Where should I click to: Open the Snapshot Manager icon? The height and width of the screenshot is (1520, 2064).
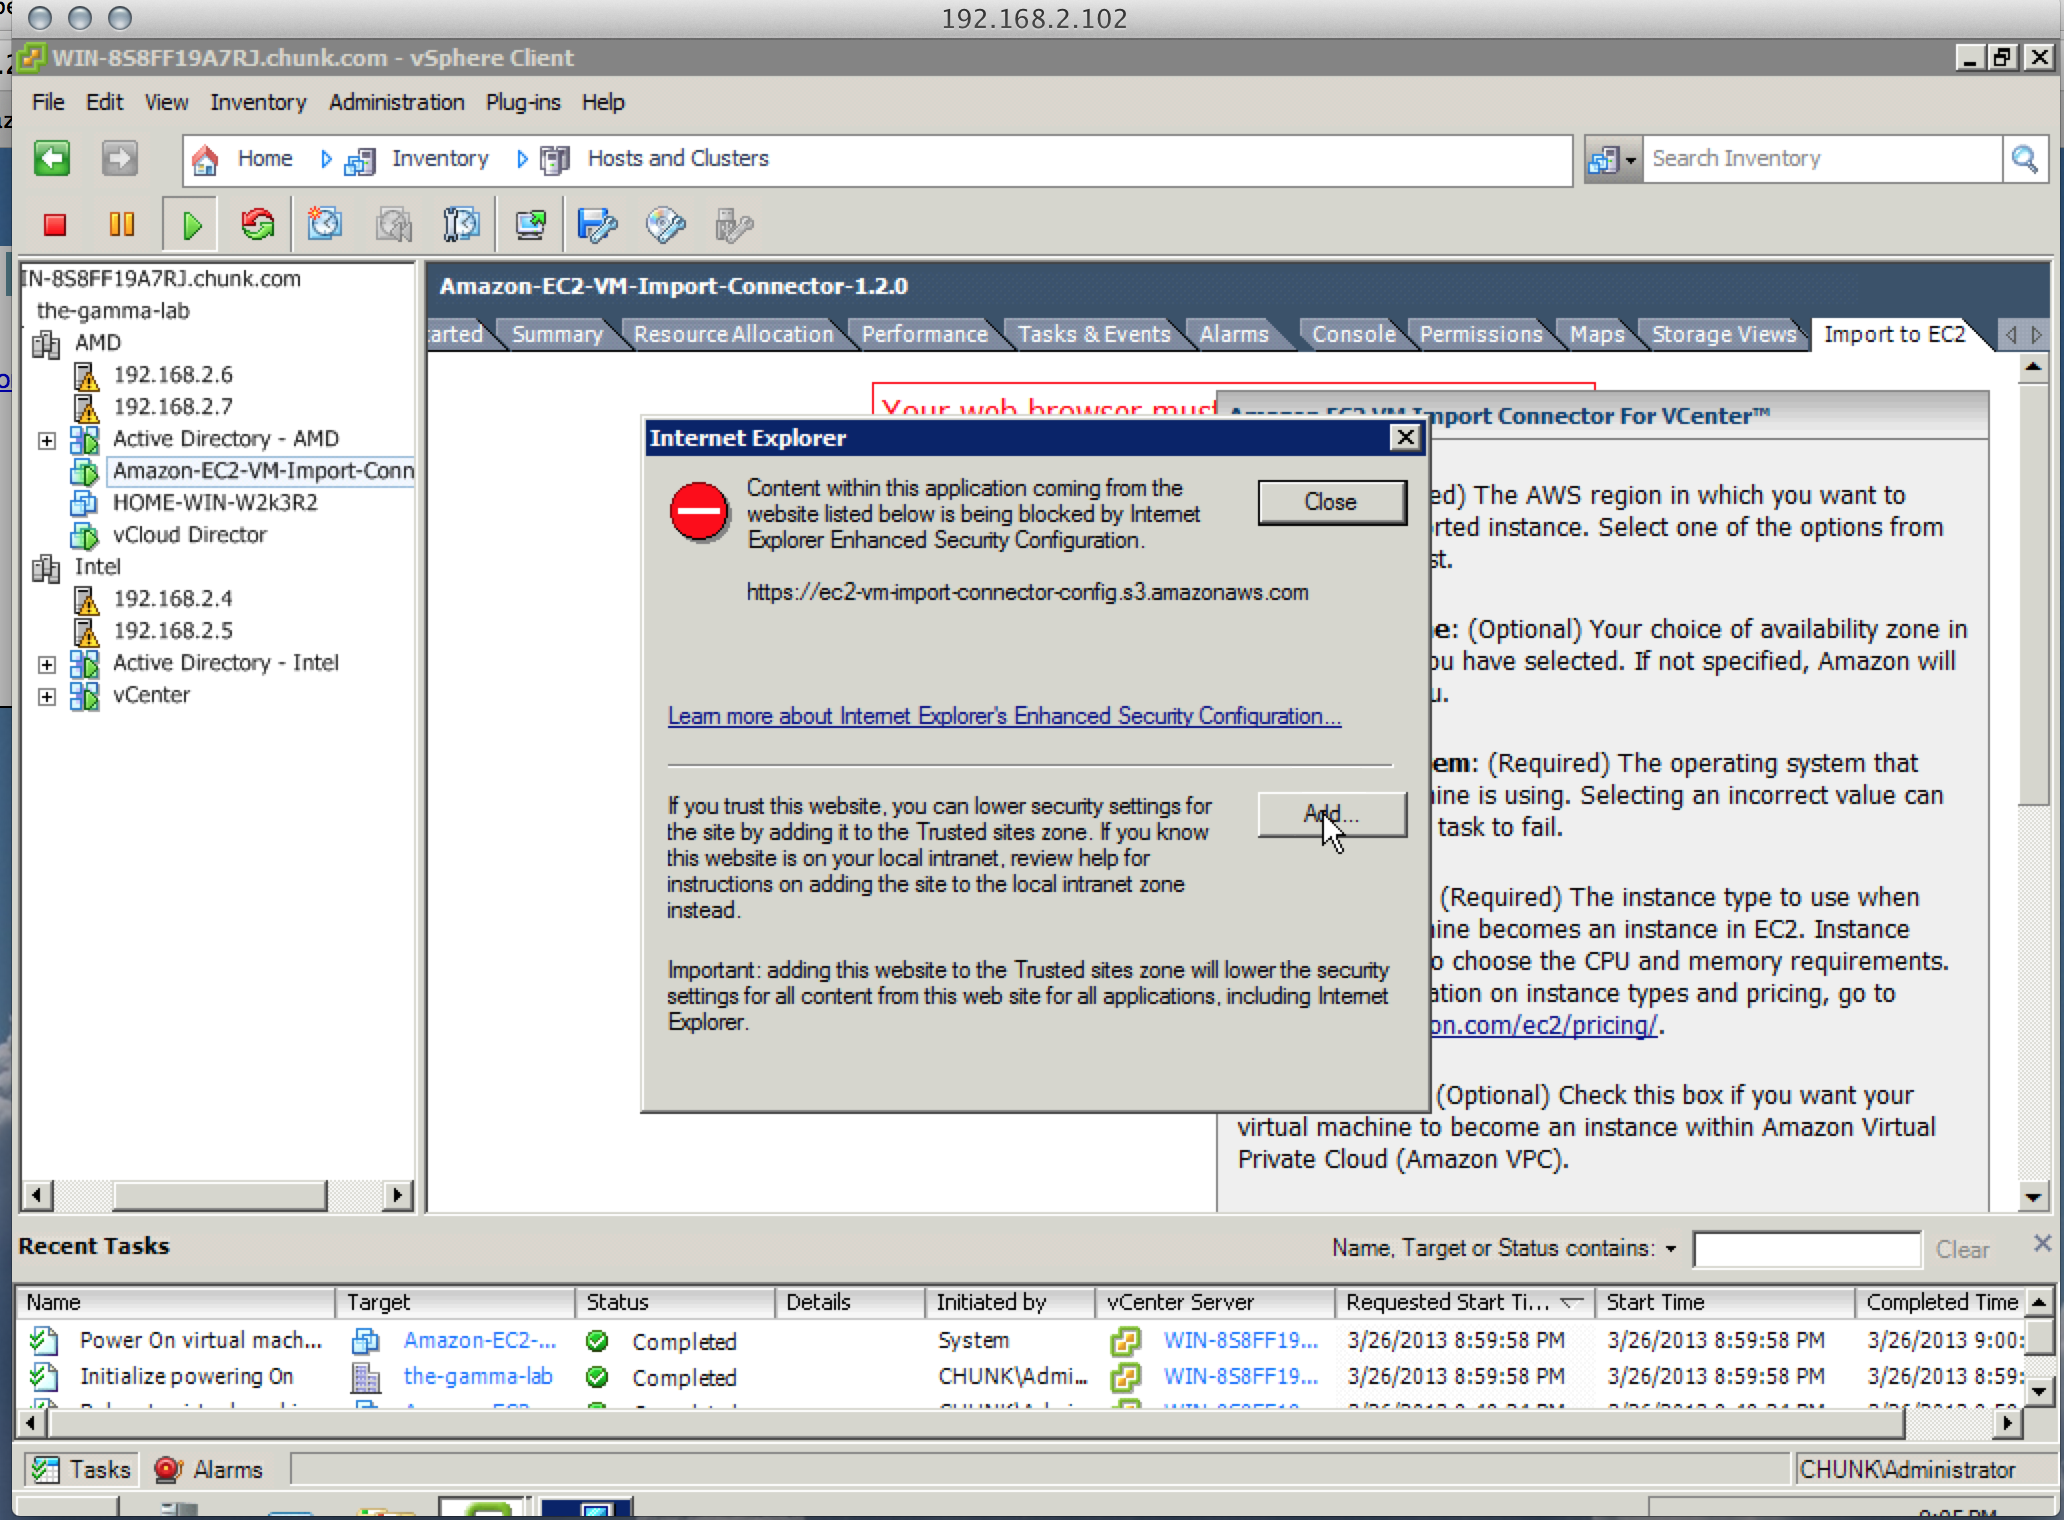click(461, 225)
